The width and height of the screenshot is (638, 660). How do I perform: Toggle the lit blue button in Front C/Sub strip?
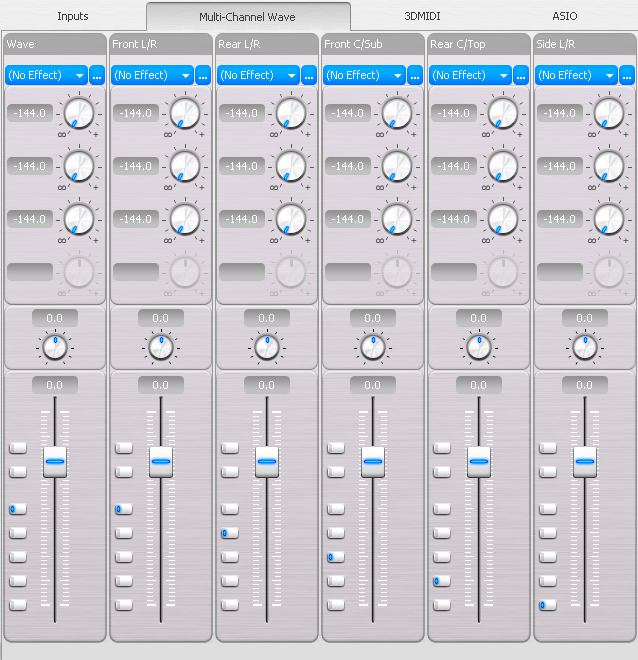click(x=335, y=557)
